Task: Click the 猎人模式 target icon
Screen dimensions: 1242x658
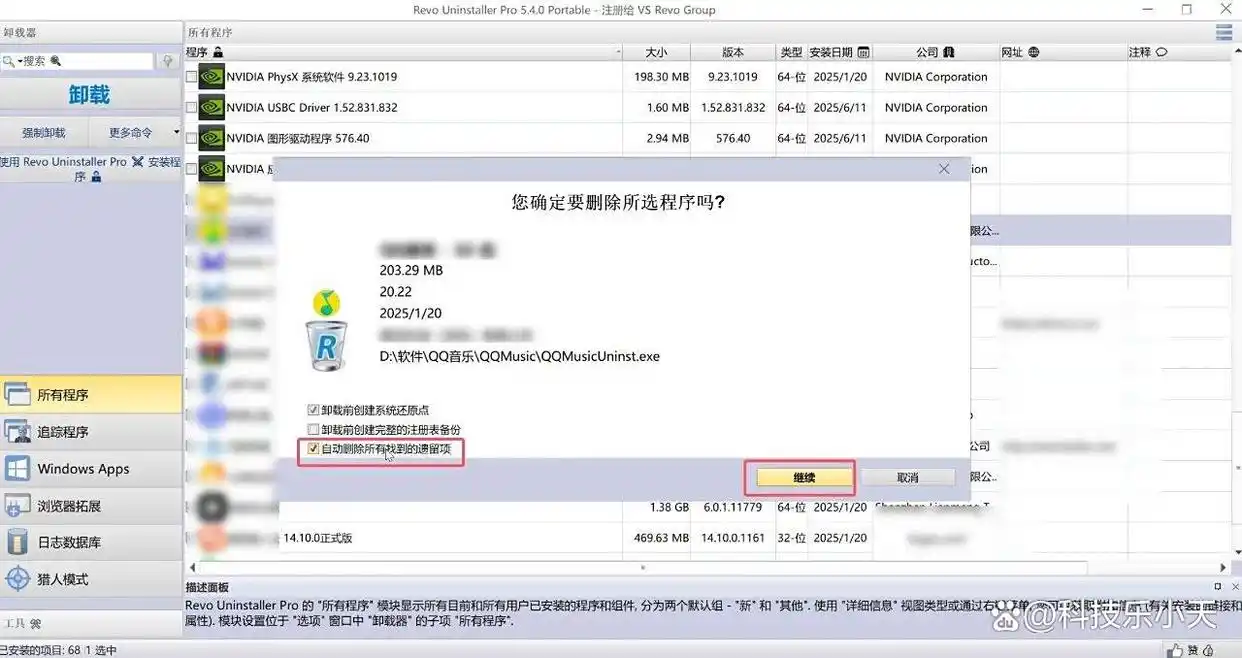Action: point(17,579)
